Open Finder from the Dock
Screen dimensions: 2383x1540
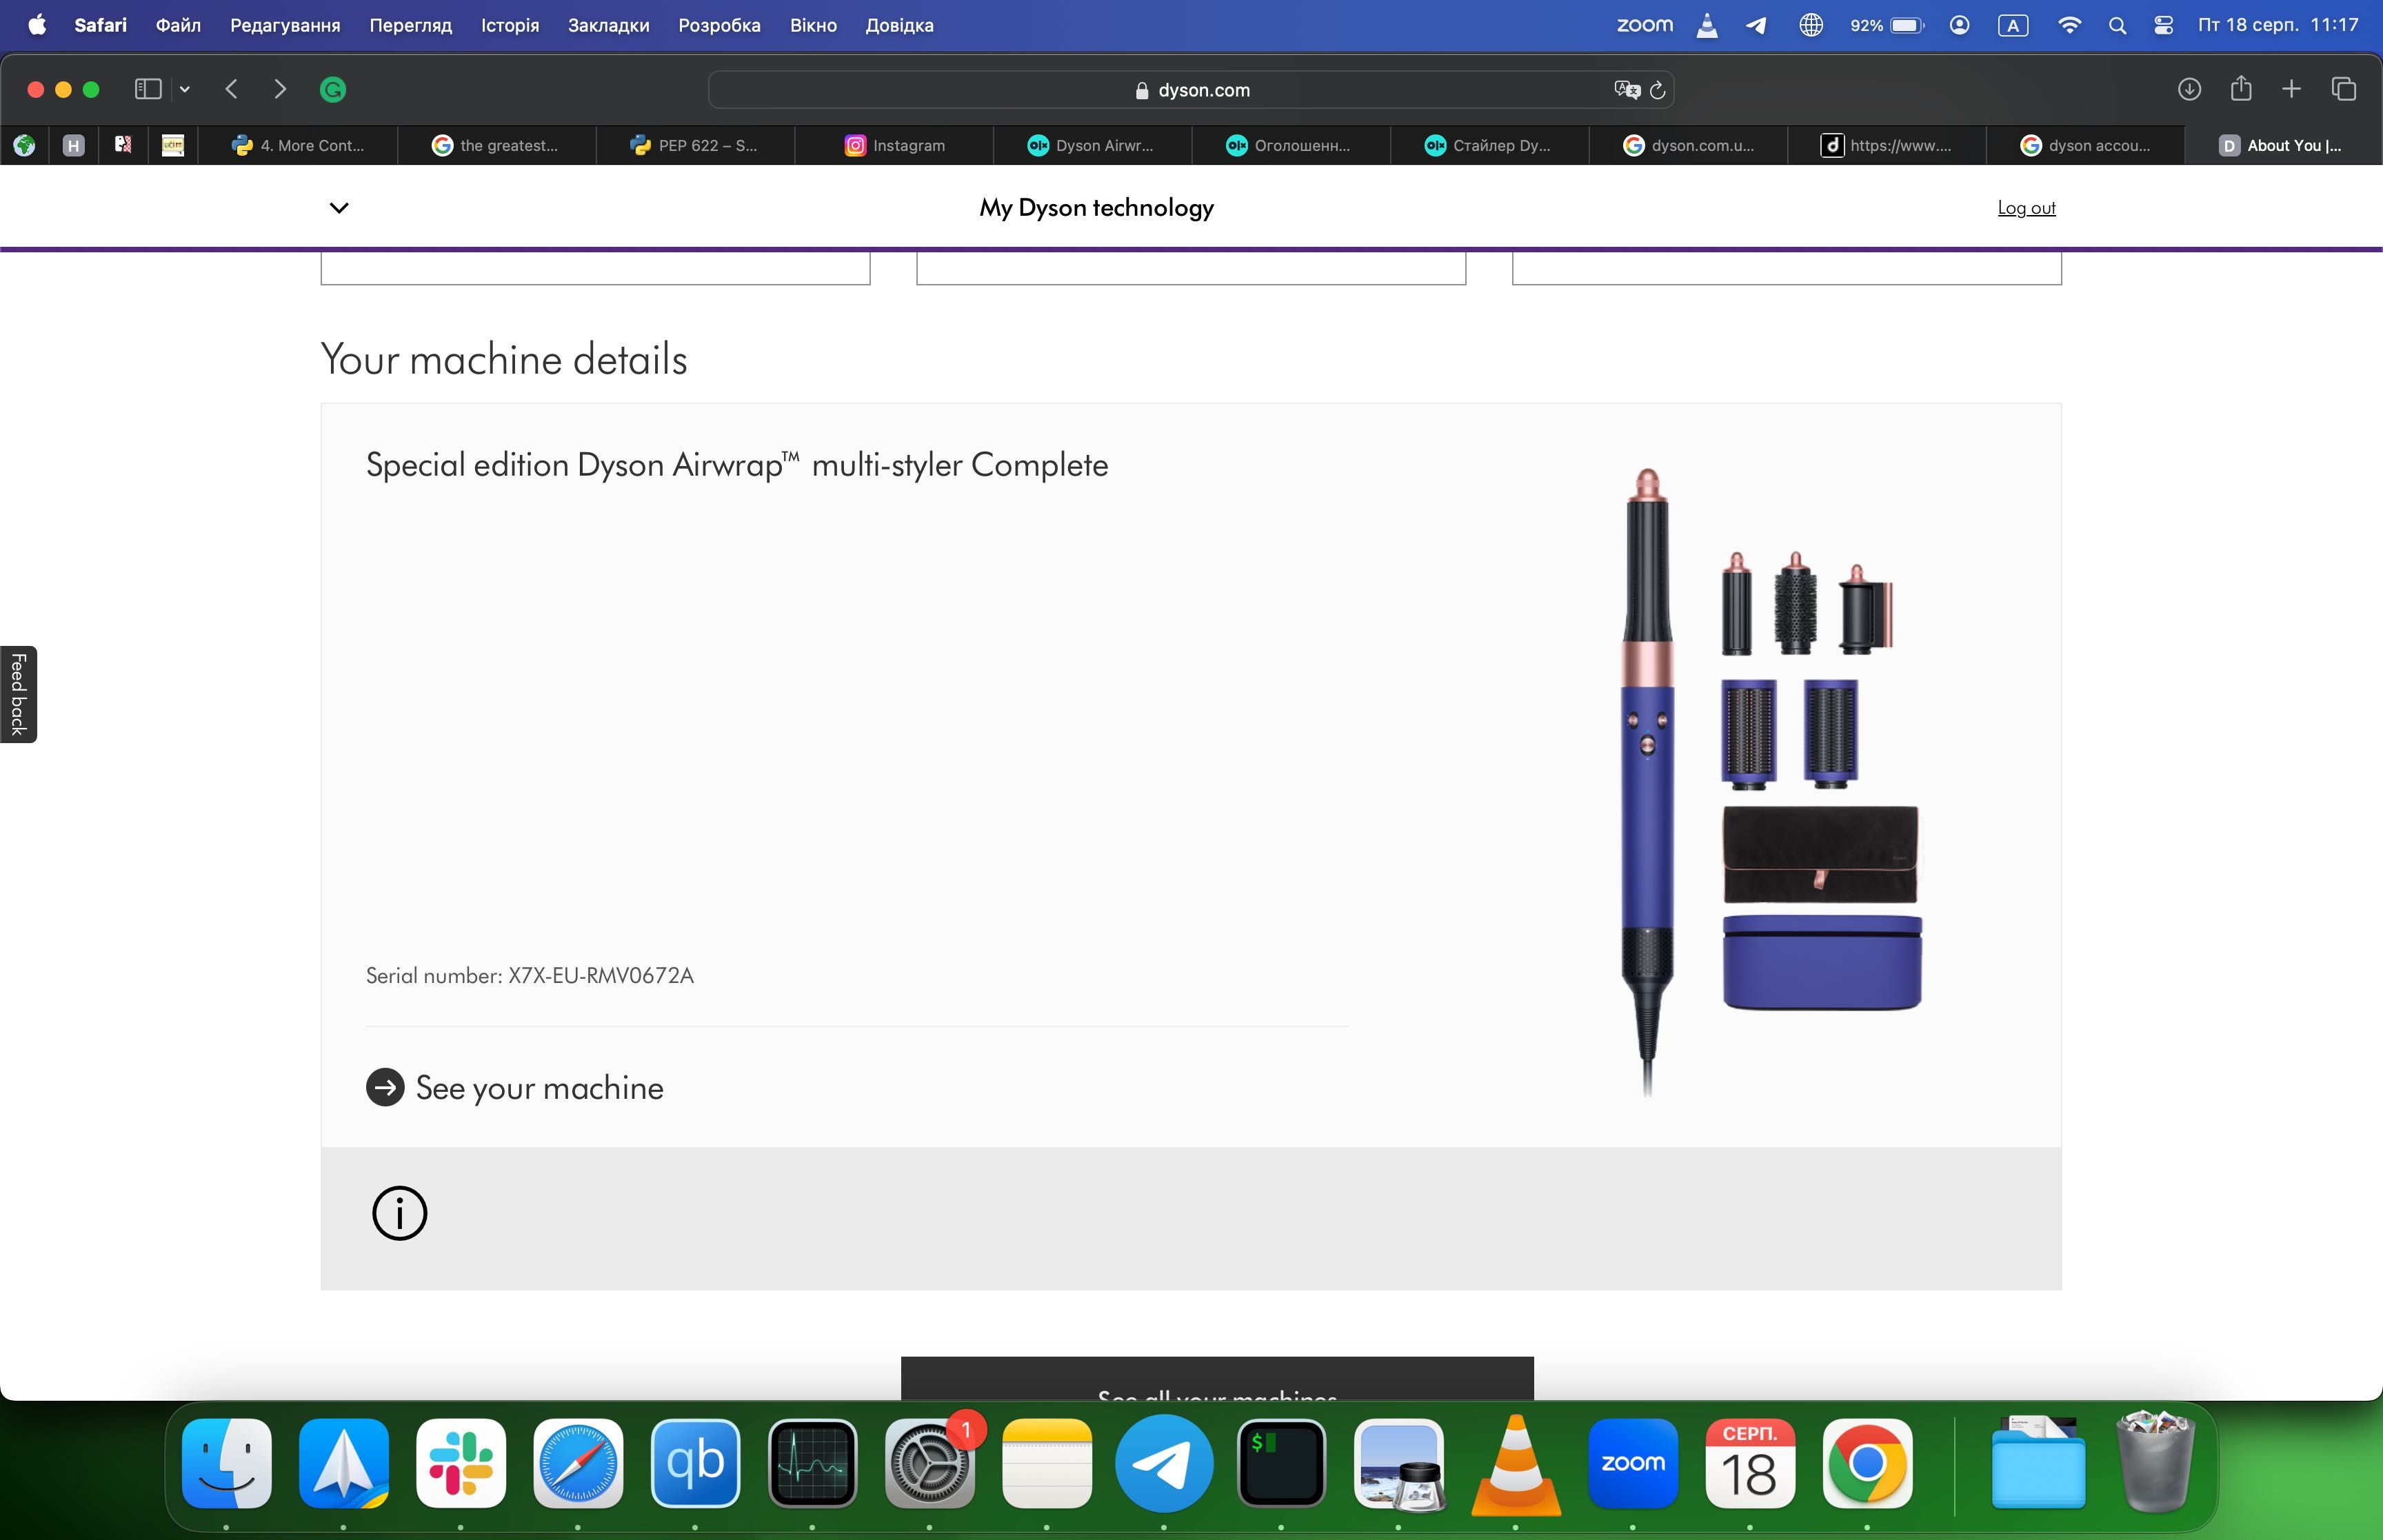pyautogui.click(x=227, y=1463)
